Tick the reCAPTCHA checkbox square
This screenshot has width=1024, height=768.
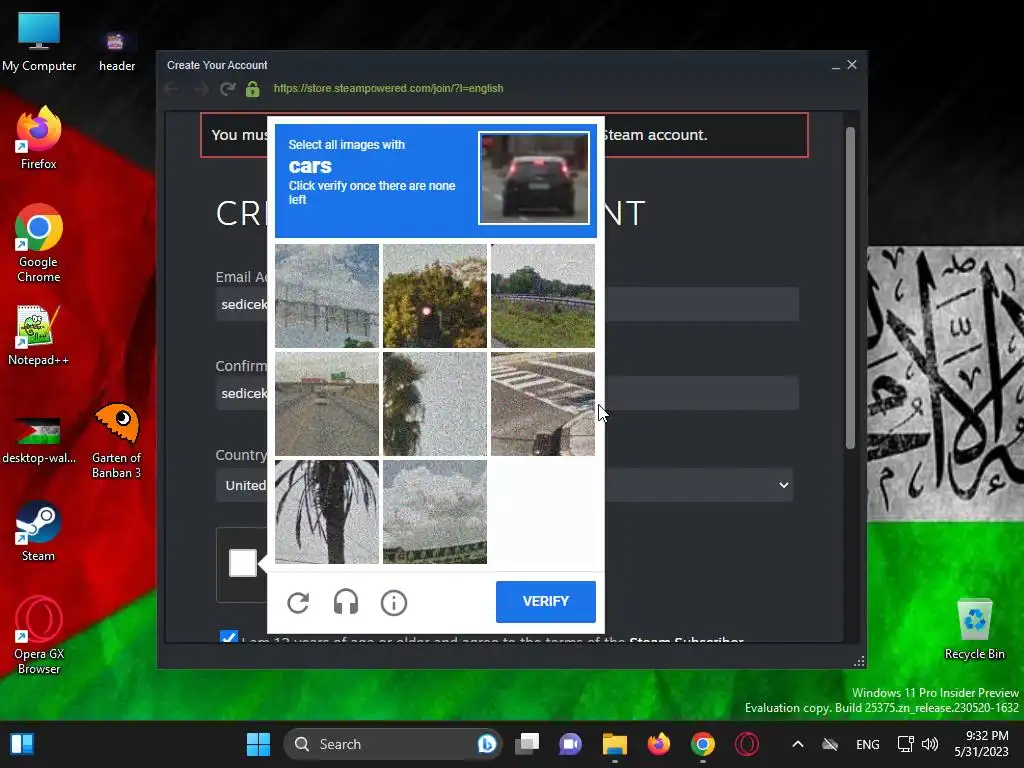point(242,563)
